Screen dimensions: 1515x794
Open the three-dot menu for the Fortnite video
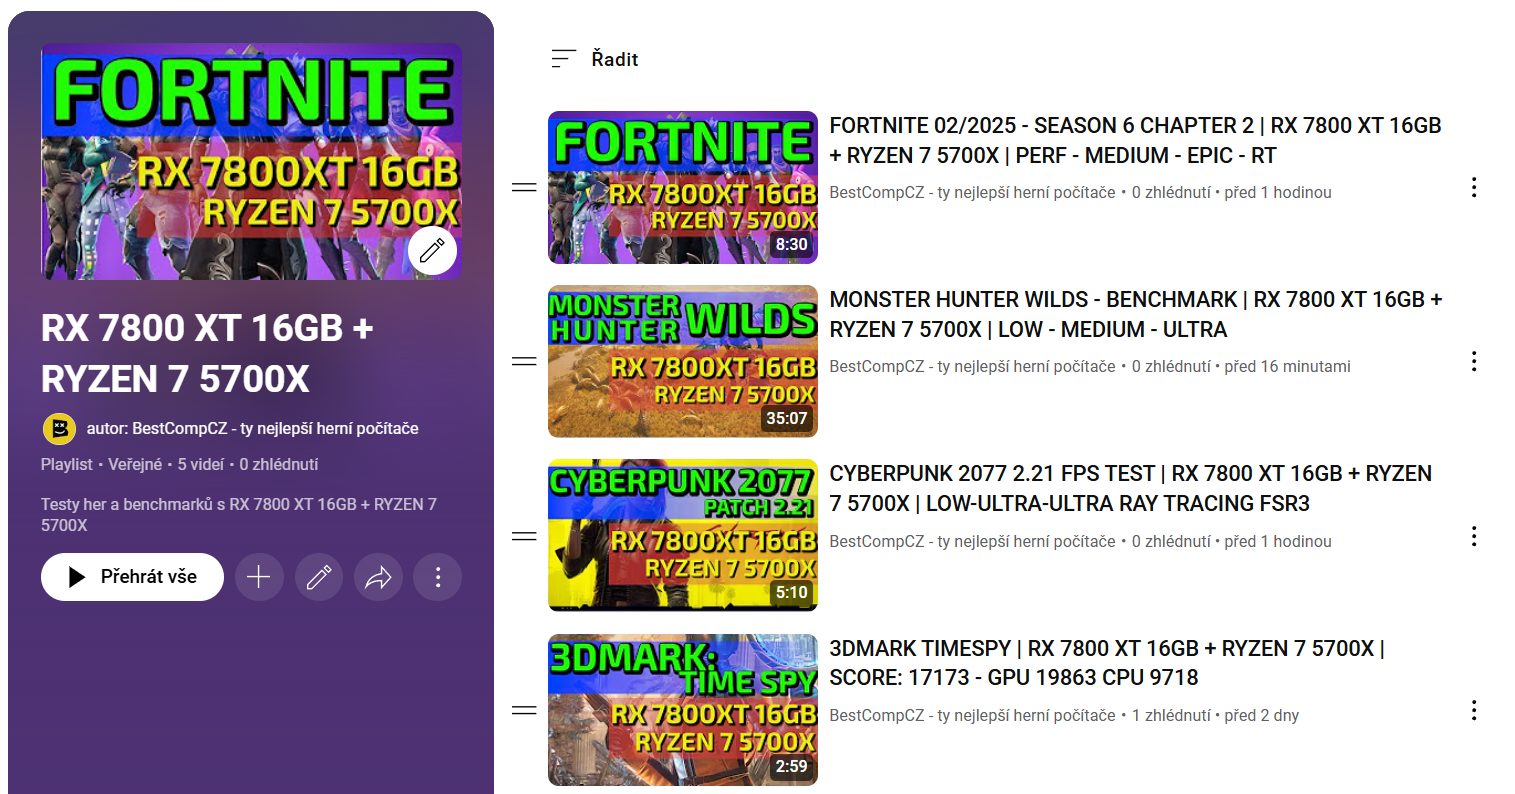(x=1473, y=187)
